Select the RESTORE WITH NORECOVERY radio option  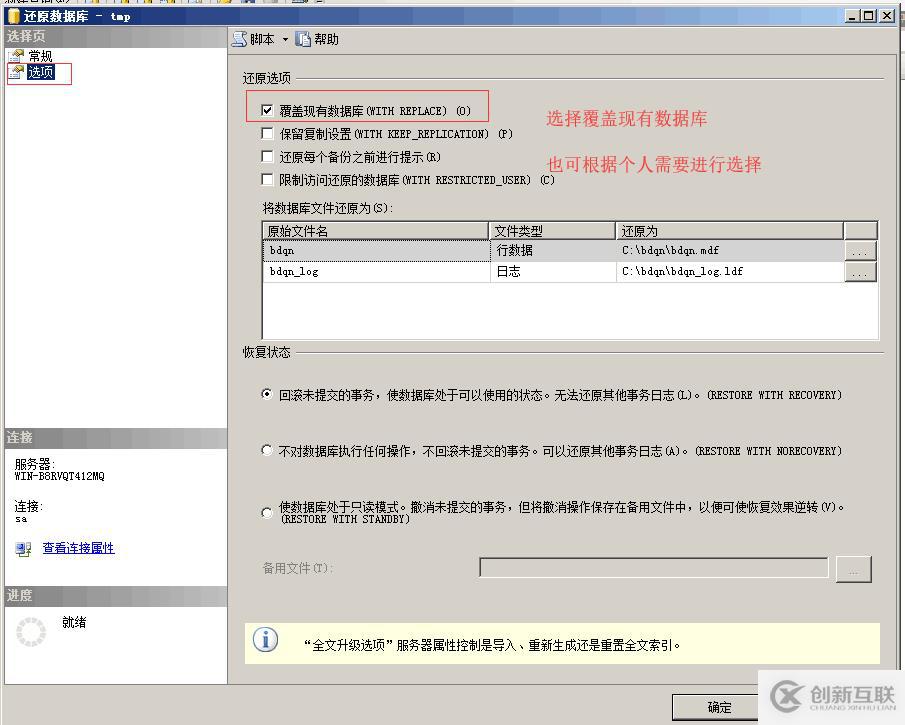(x=266, y=450)
